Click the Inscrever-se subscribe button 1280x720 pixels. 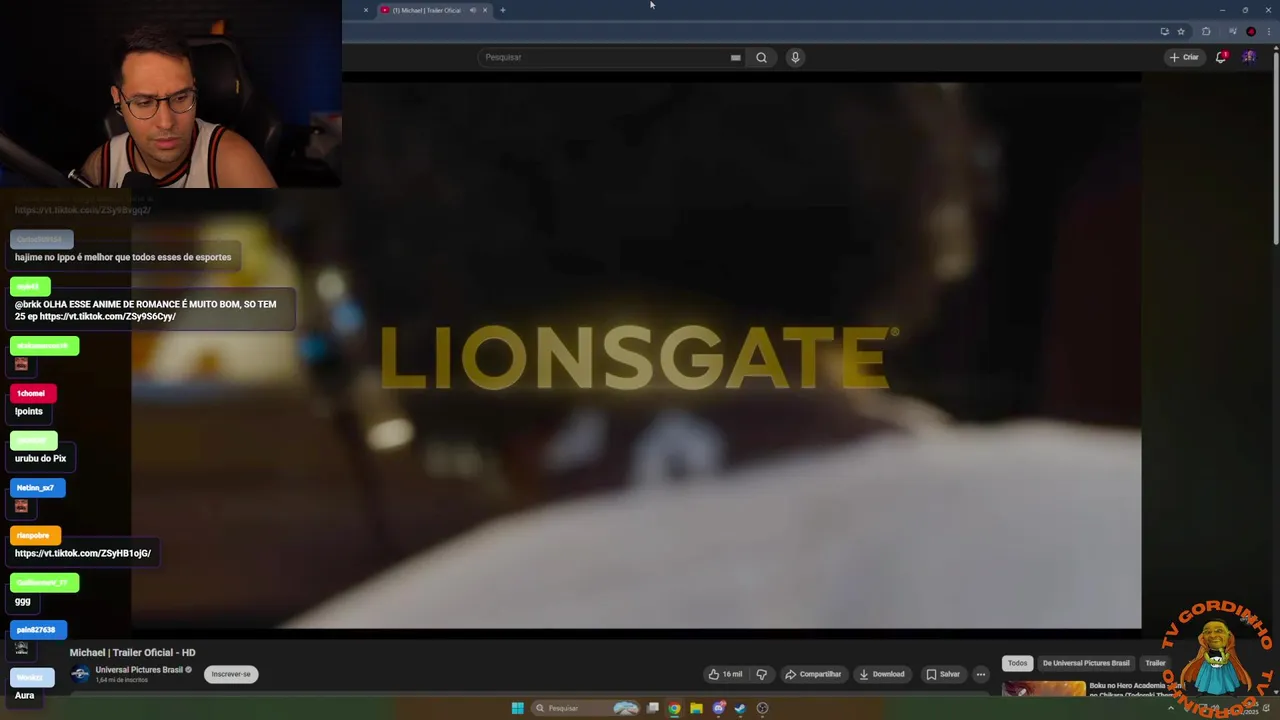point(231,674)
